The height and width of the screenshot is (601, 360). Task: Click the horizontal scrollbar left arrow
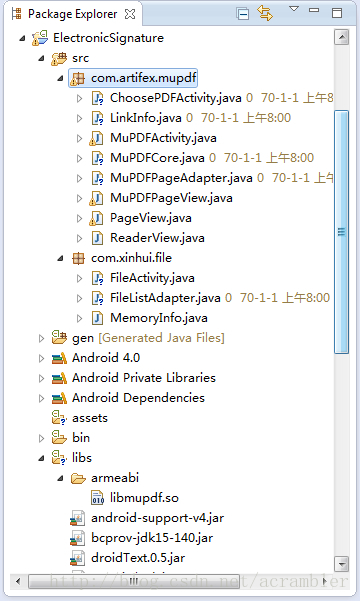[x=18, y=581]
